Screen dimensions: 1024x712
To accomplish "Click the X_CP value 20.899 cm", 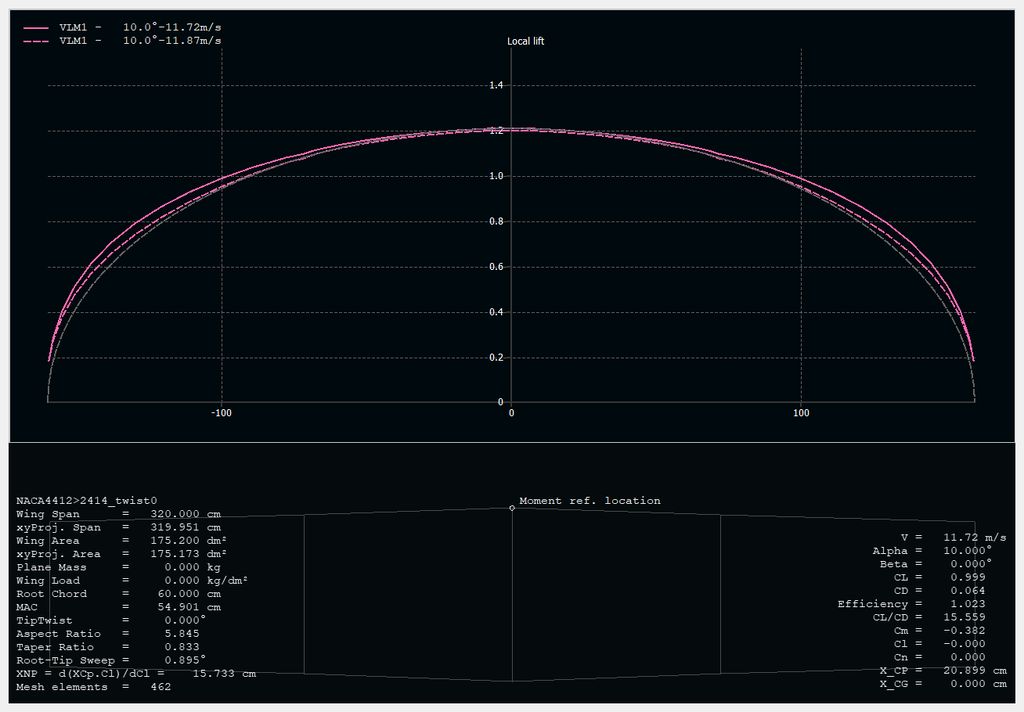I will (x=974, y=670).
